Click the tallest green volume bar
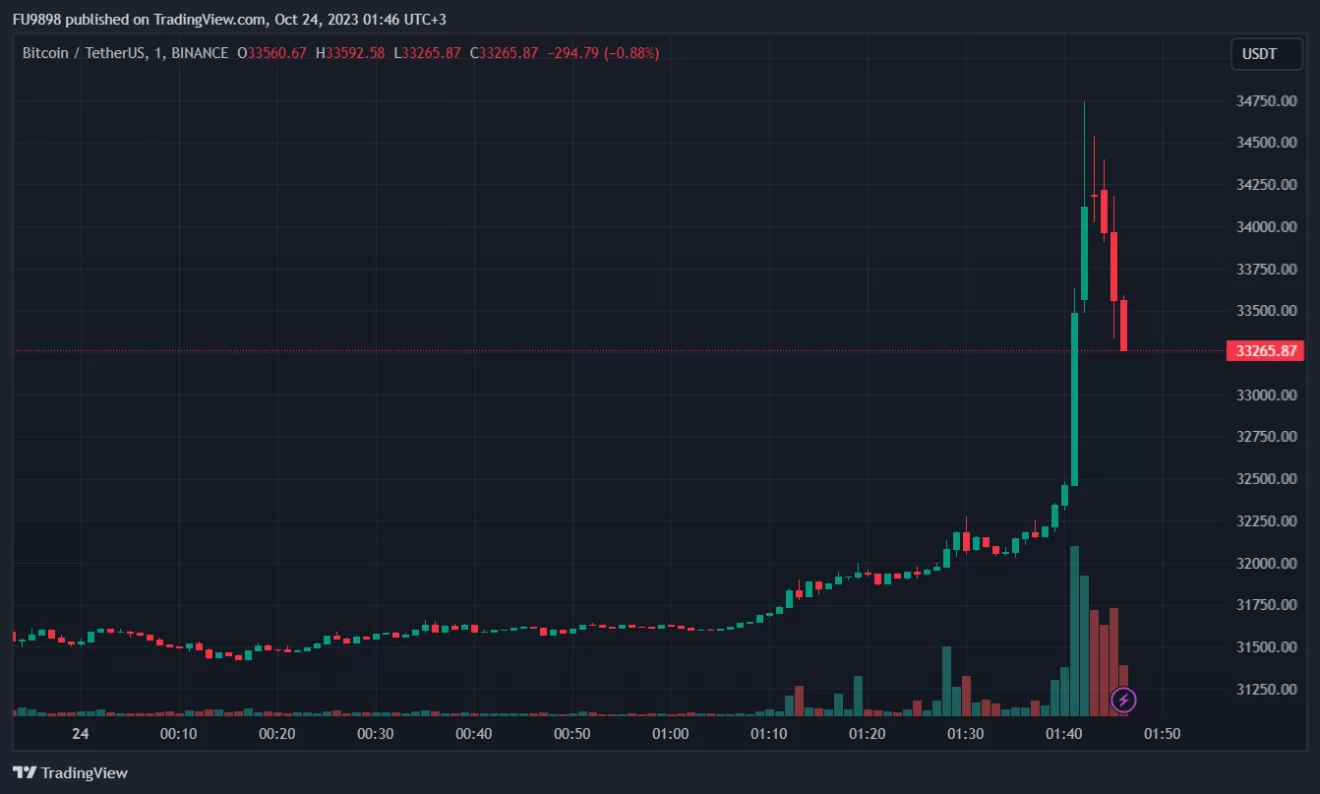 click(x=1074, y=630)
